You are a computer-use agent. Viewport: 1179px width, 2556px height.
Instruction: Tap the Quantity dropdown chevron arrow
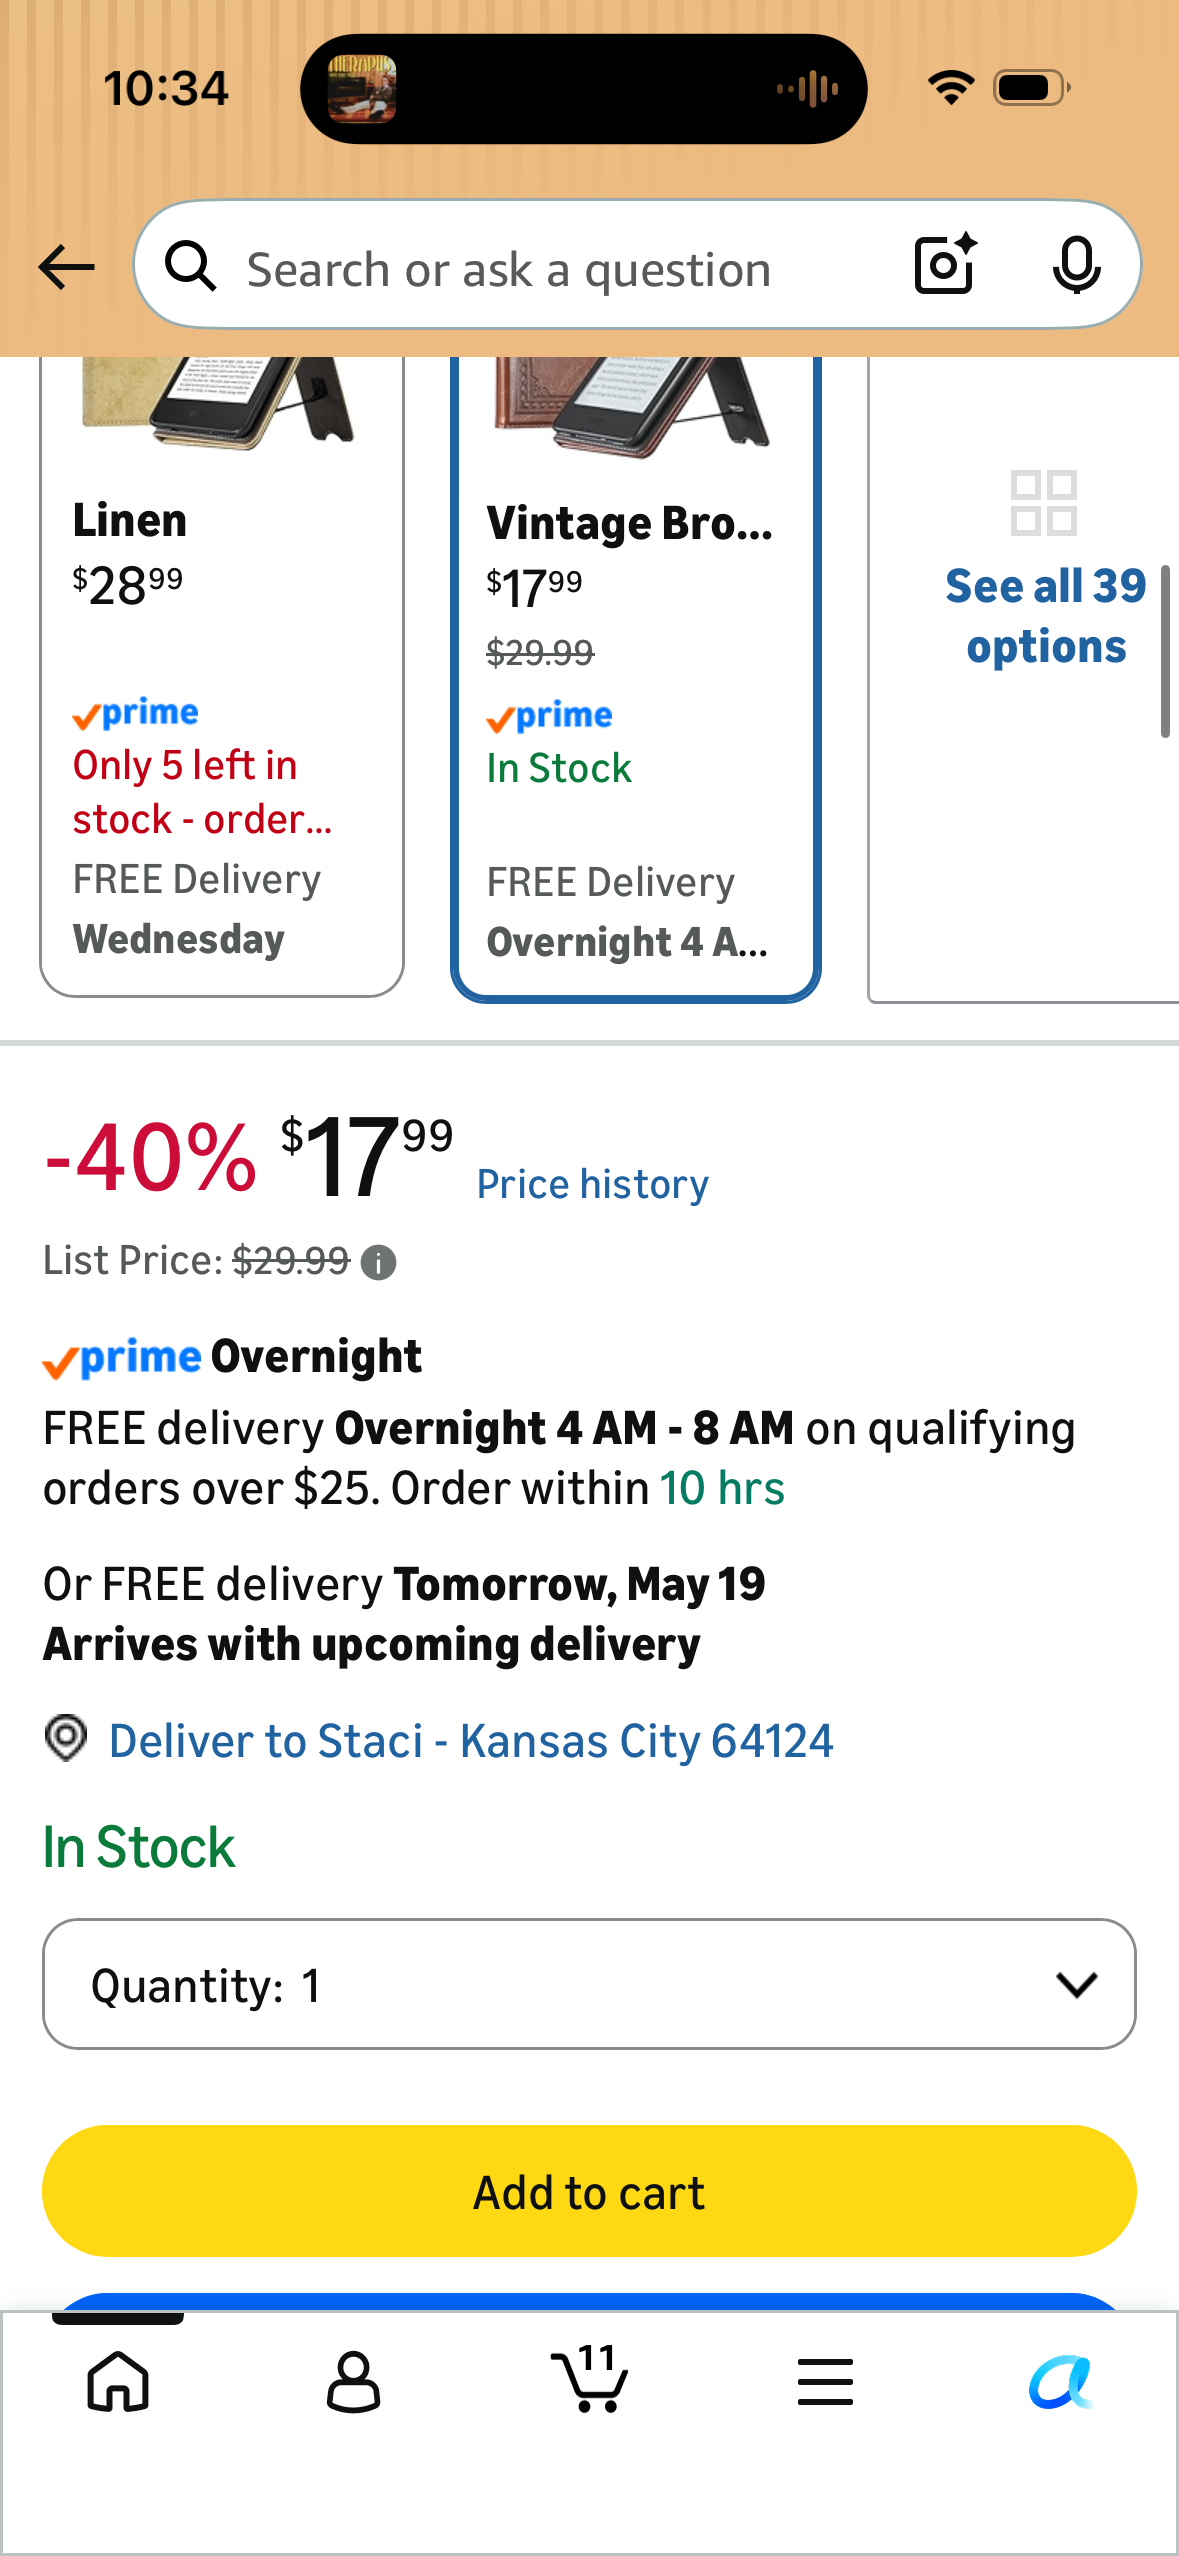tap(1076, 1985)
